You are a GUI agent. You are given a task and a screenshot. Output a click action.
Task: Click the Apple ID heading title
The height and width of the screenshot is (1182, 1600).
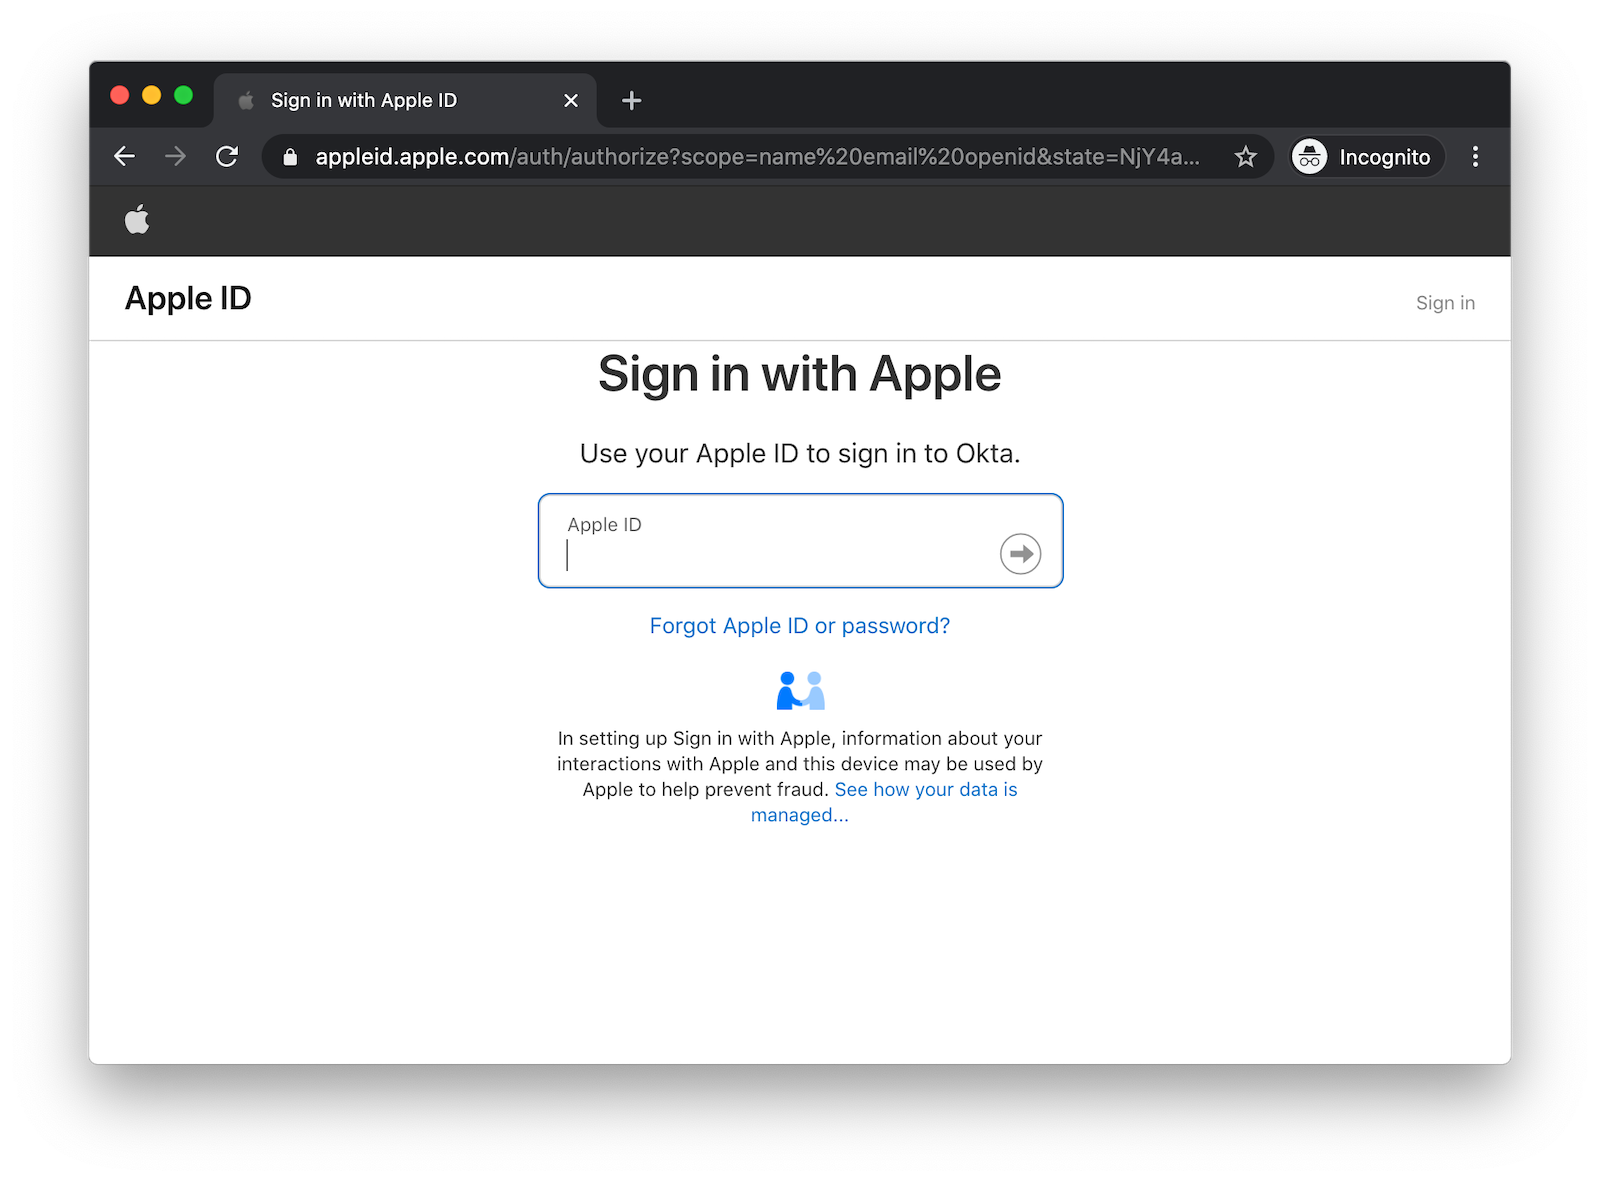coord(188,298)
